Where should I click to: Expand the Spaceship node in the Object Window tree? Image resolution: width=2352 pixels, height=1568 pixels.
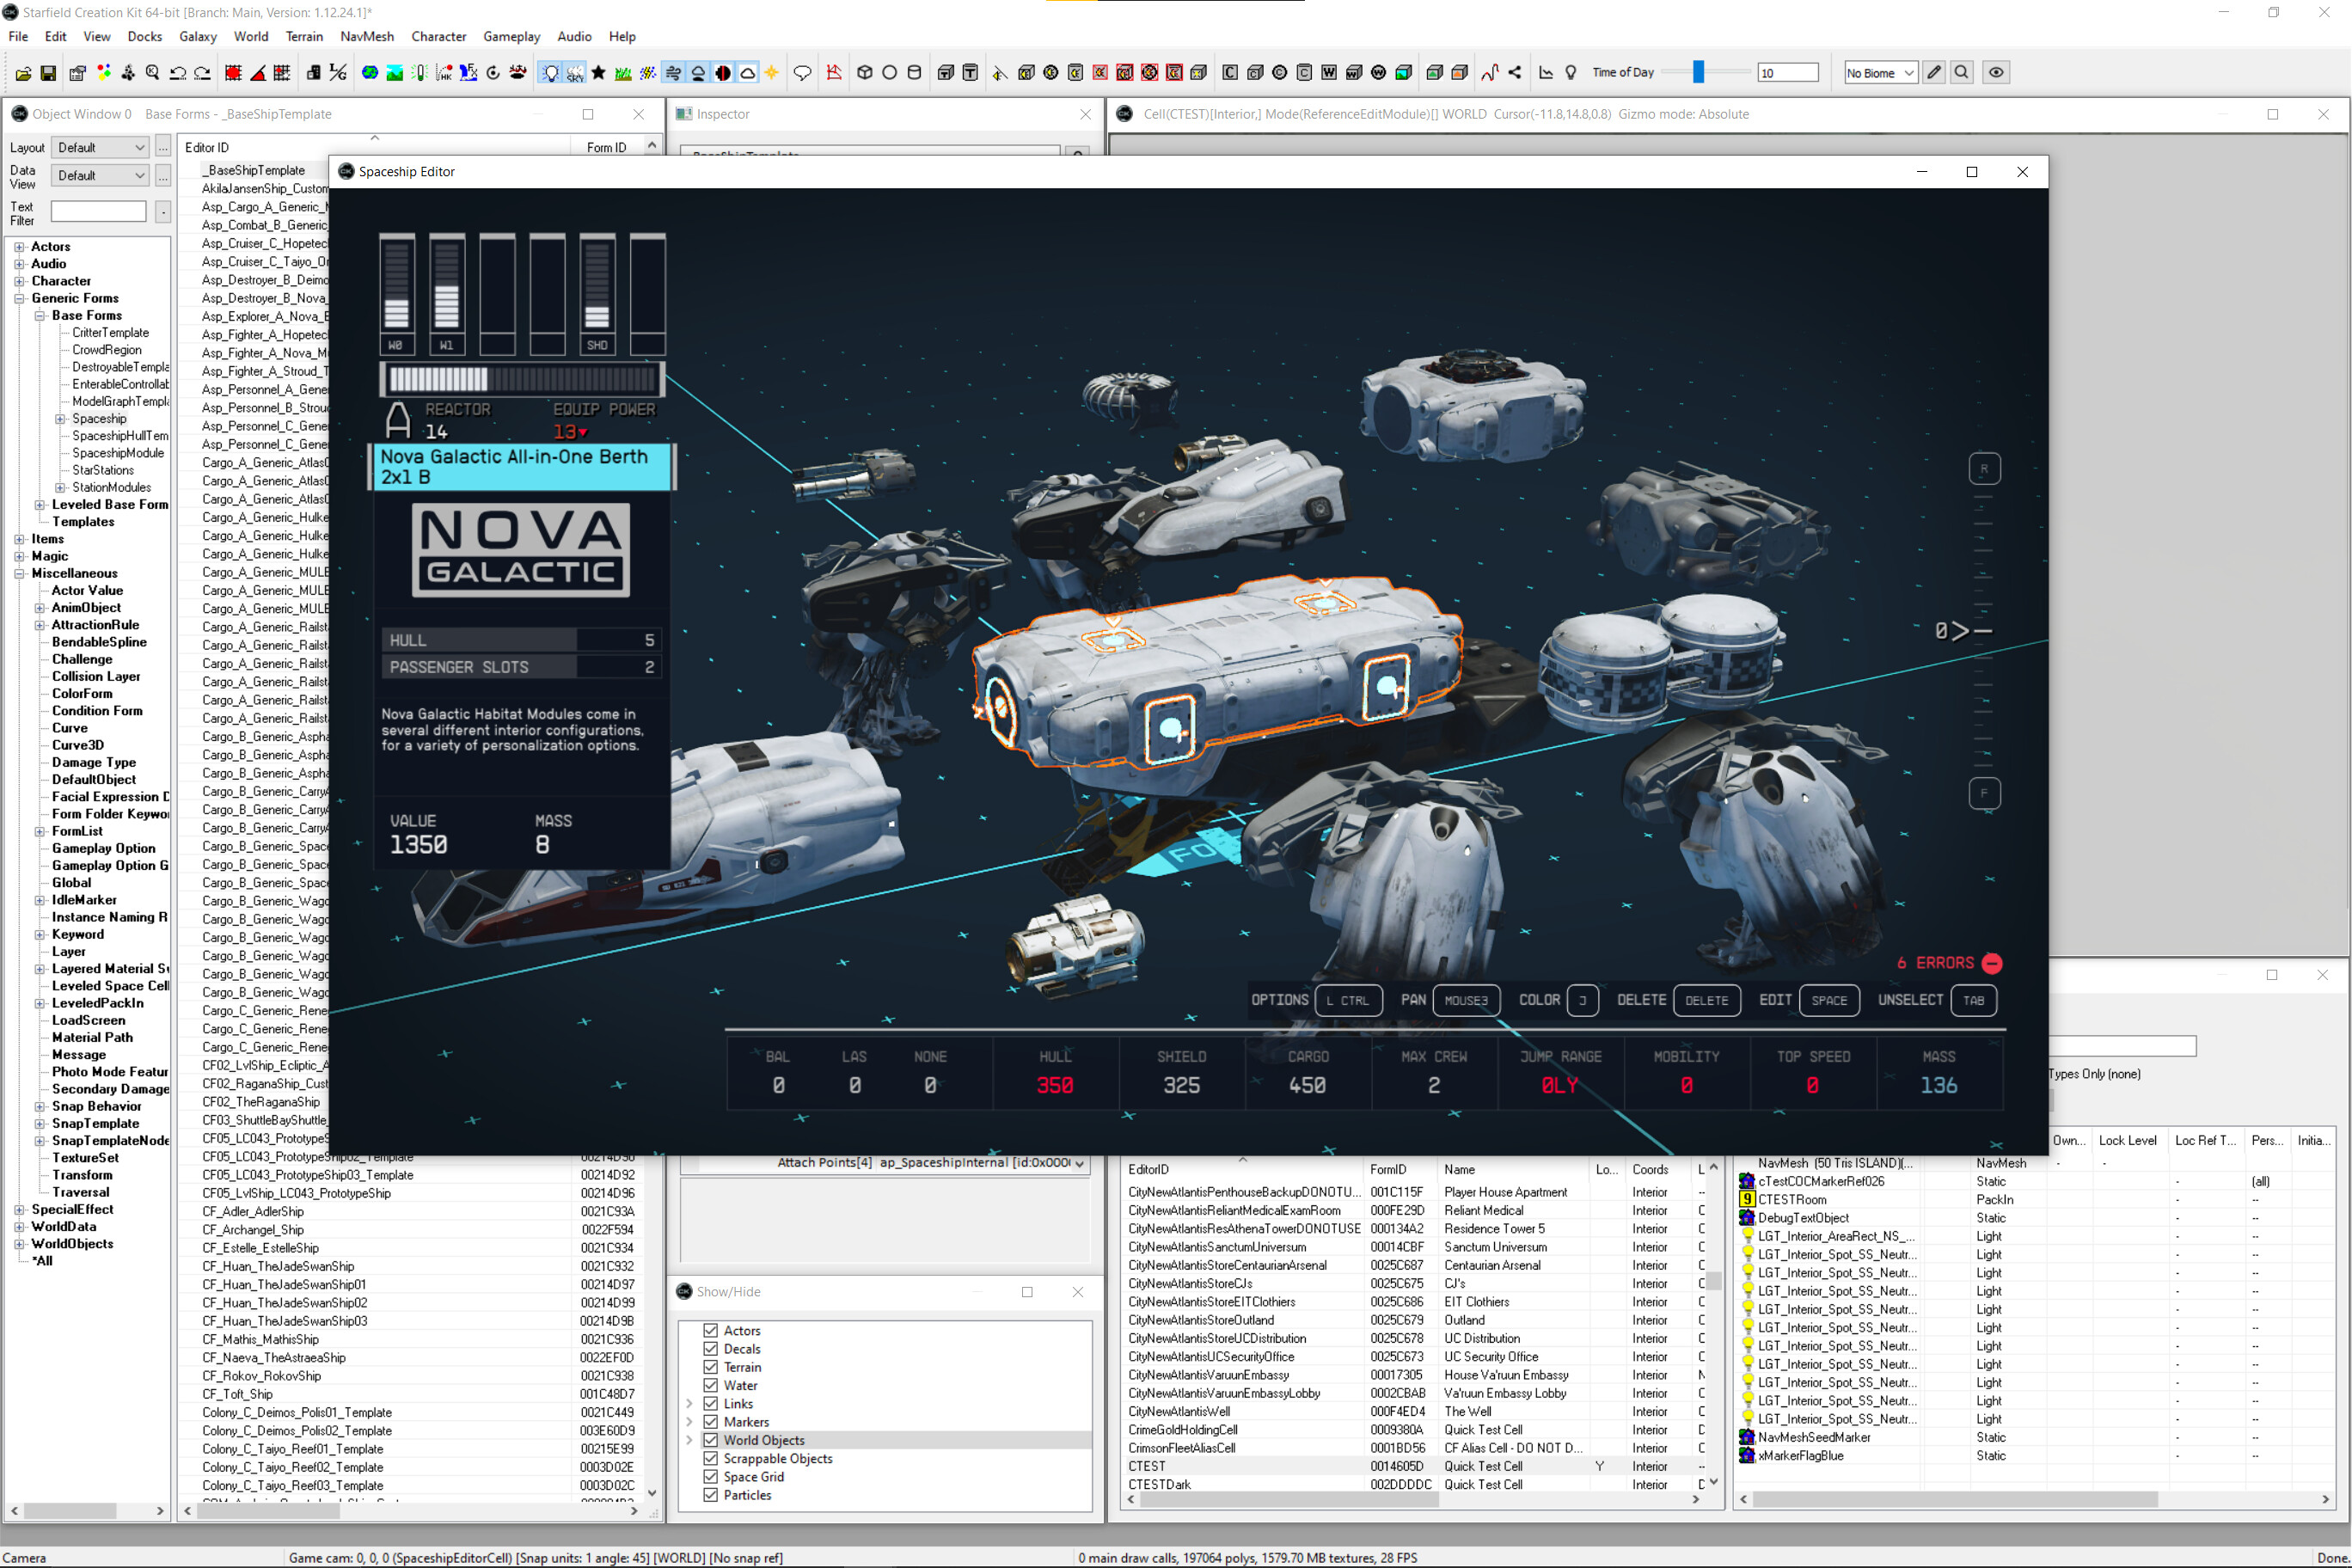coord(61,419)
